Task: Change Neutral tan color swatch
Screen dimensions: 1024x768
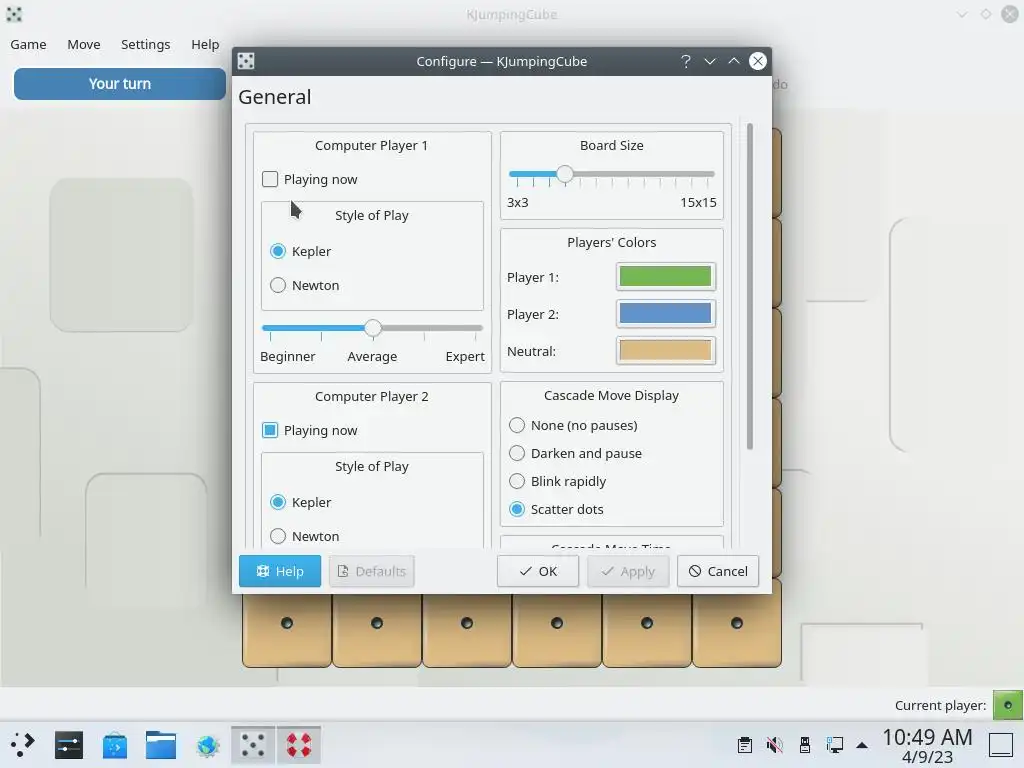Action: click(x=665, y=351)
